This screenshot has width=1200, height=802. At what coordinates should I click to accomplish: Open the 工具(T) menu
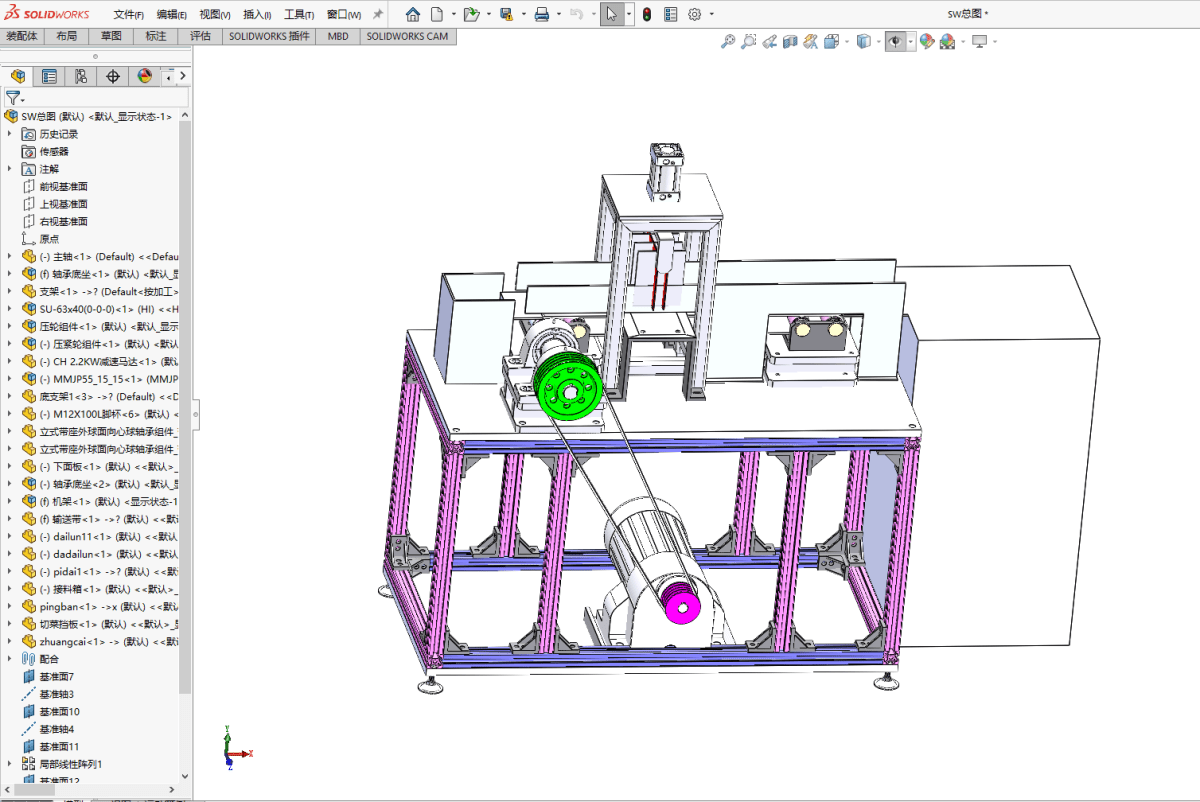point(299,15)
